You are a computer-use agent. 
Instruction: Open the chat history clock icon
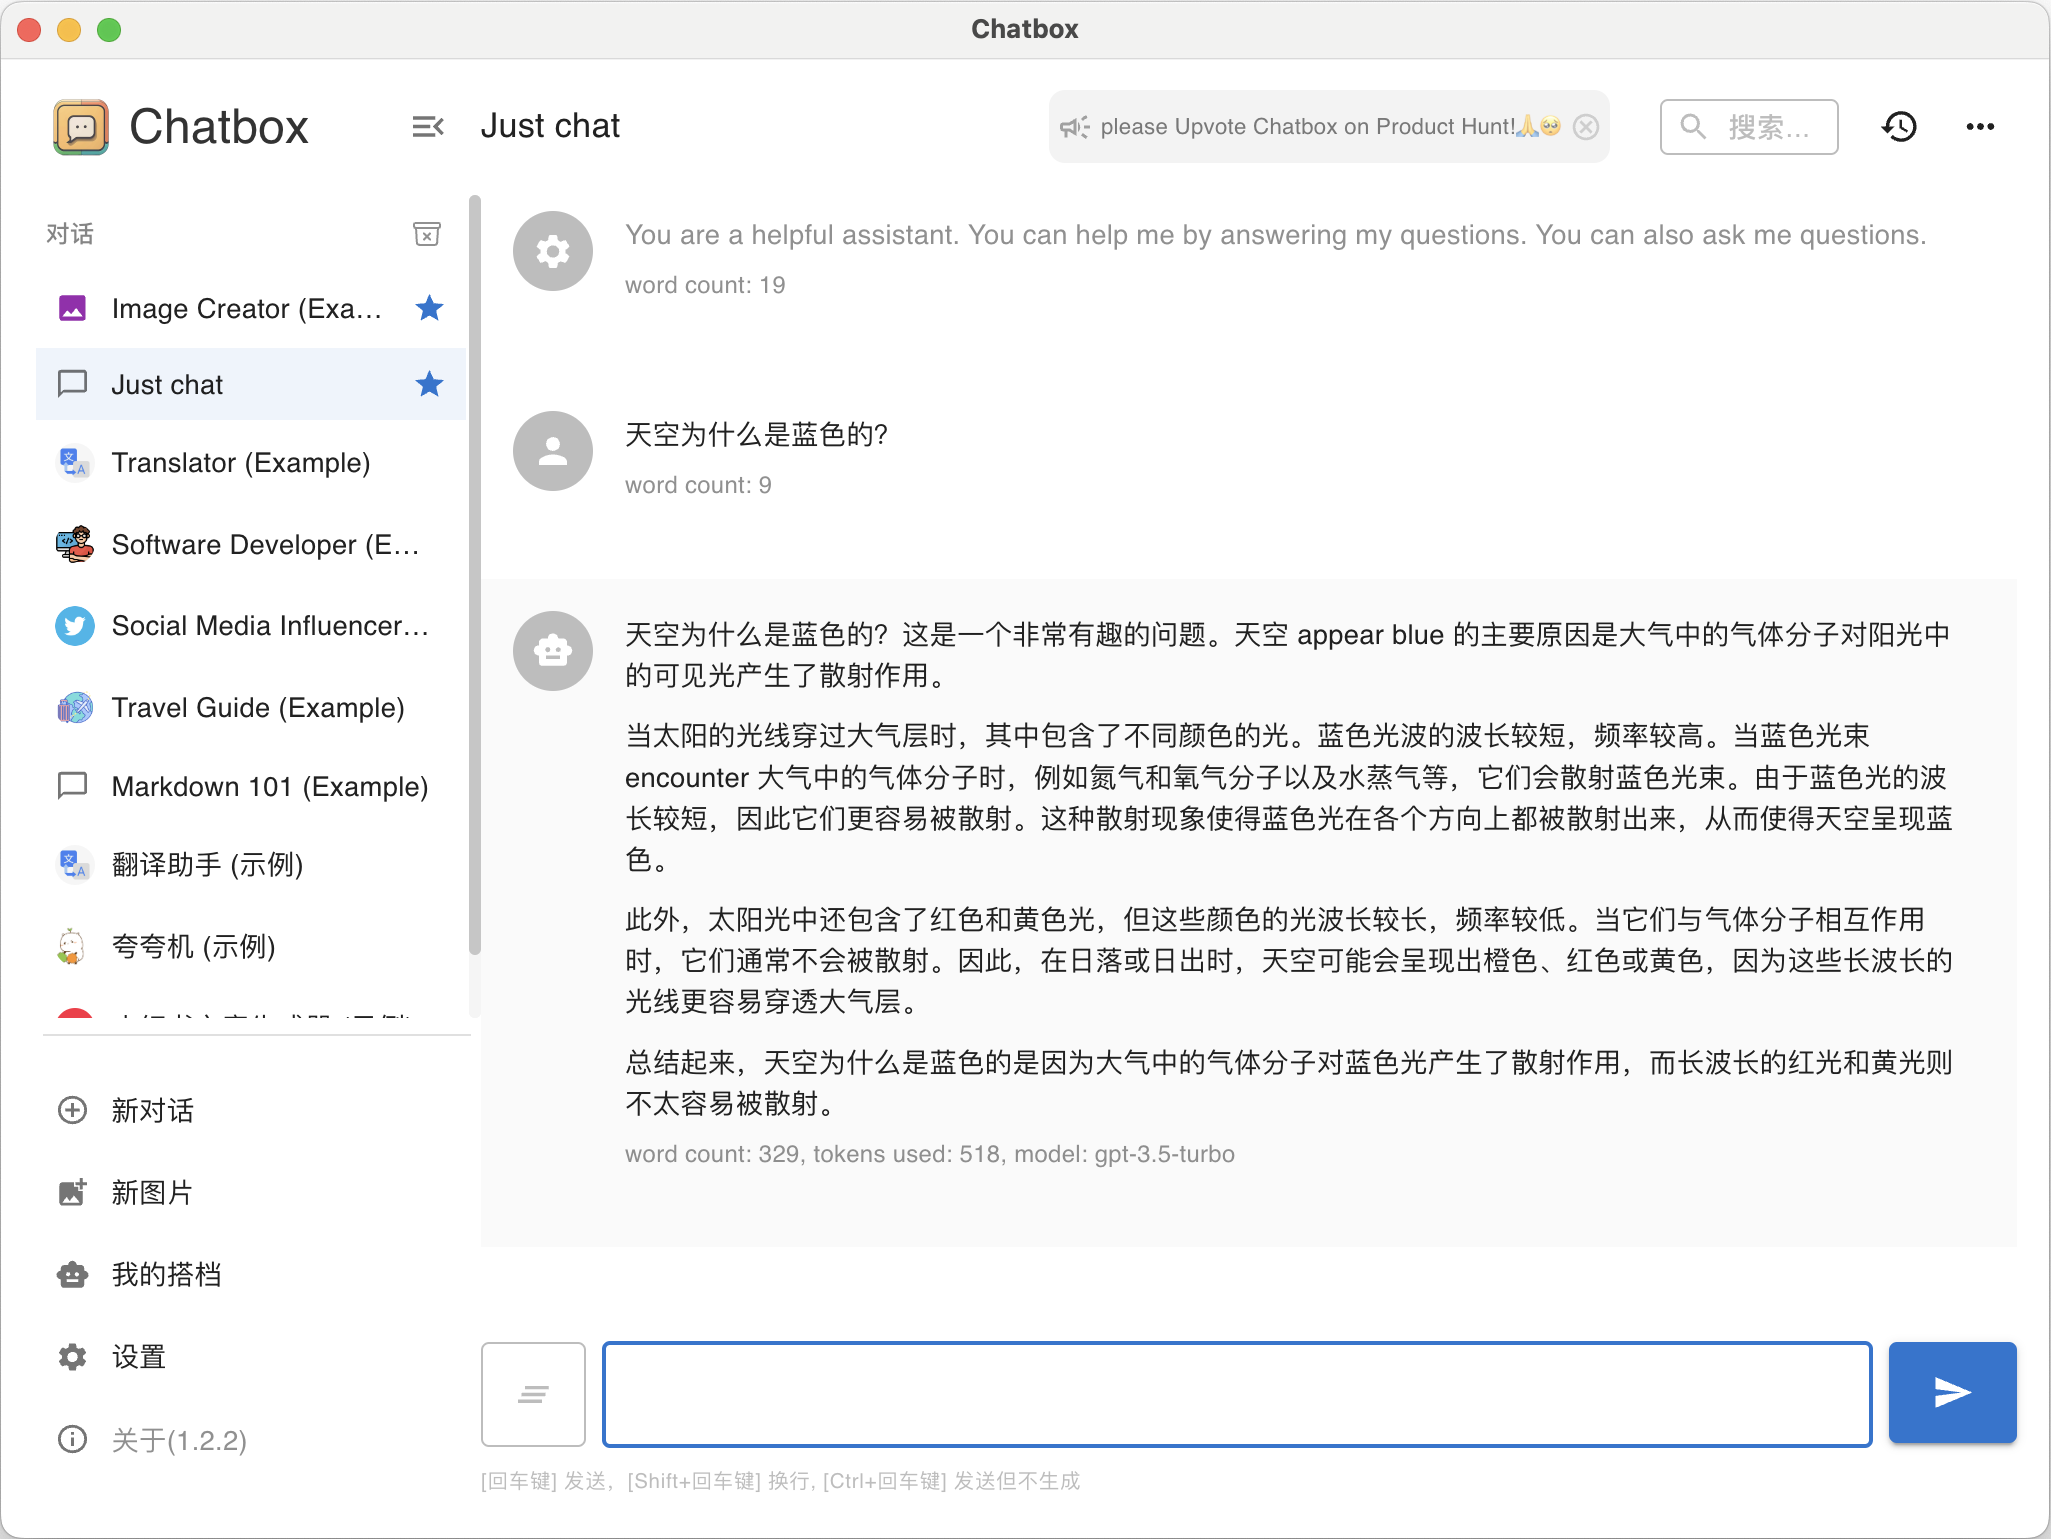1898,127
